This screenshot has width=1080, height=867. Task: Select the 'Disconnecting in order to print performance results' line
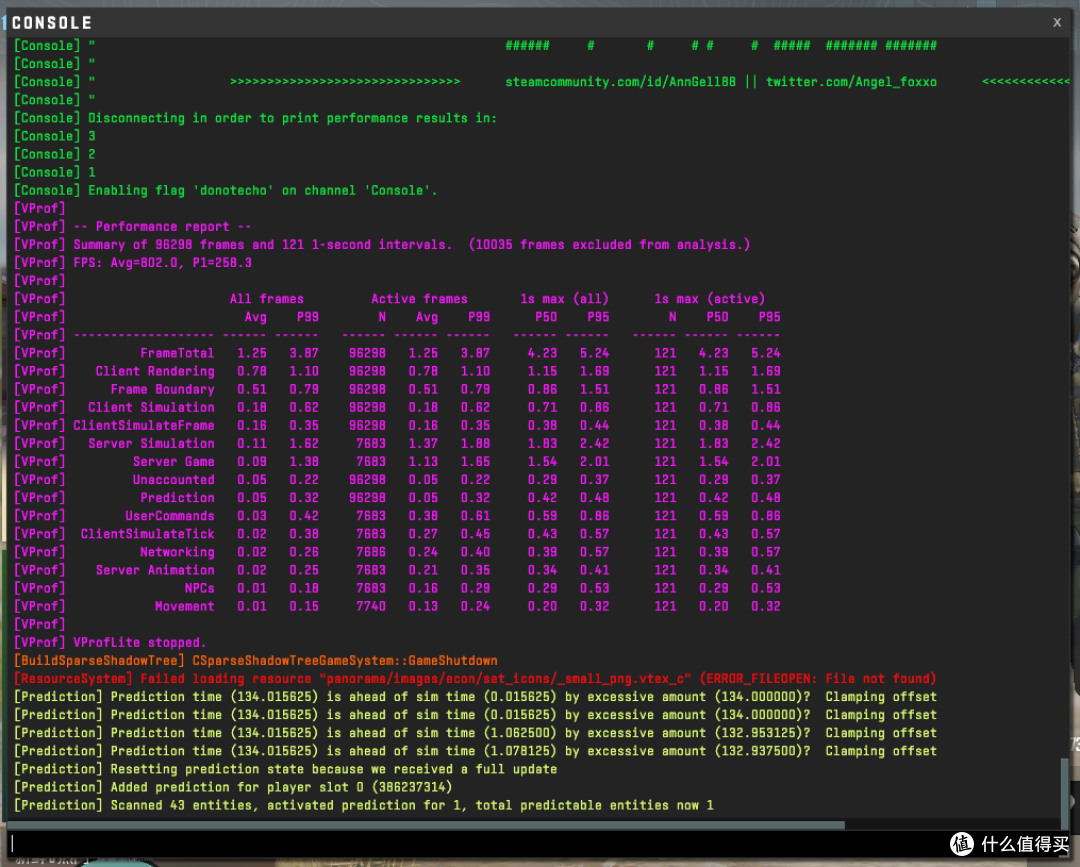256,118
